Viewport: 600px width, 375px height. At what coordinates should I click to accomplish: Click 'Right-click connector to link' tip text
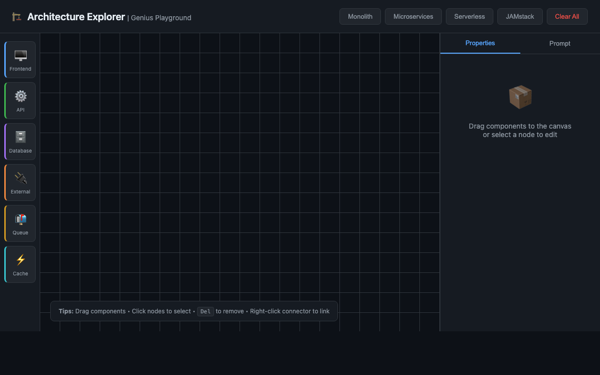pyautogui.click(x=290, y=311)
